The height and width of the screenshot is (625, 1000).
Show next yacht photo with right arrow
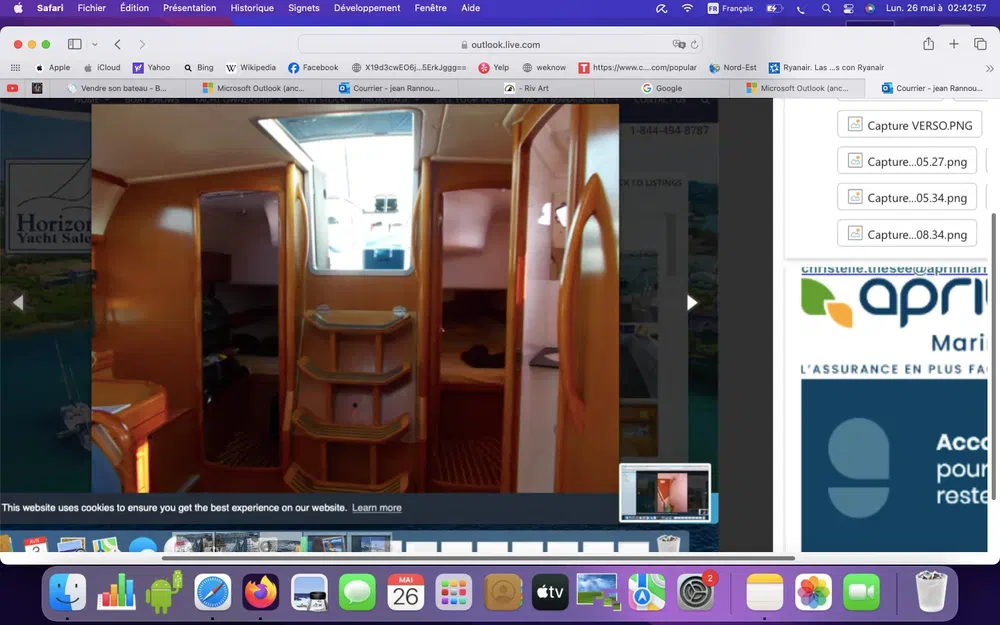click(691, 302)
